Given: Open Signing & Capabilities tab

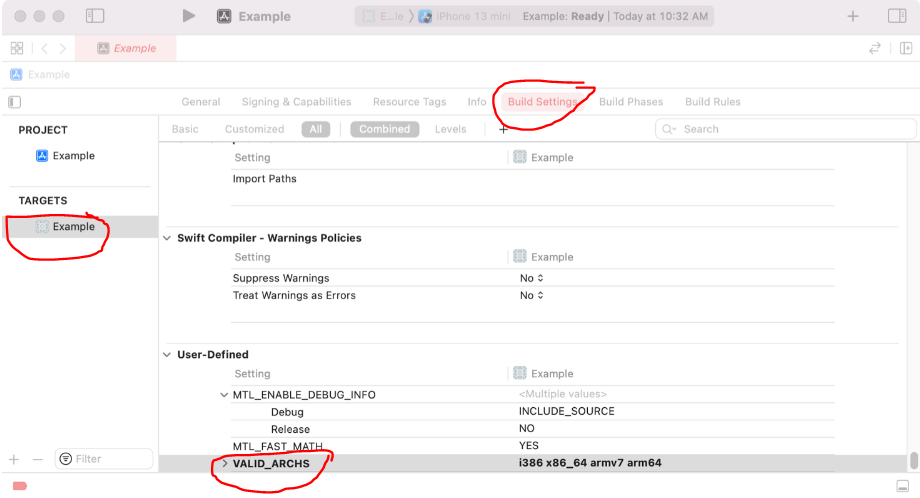Looking at the screenshot, I should pyautogui.click(x=296, y=102).
